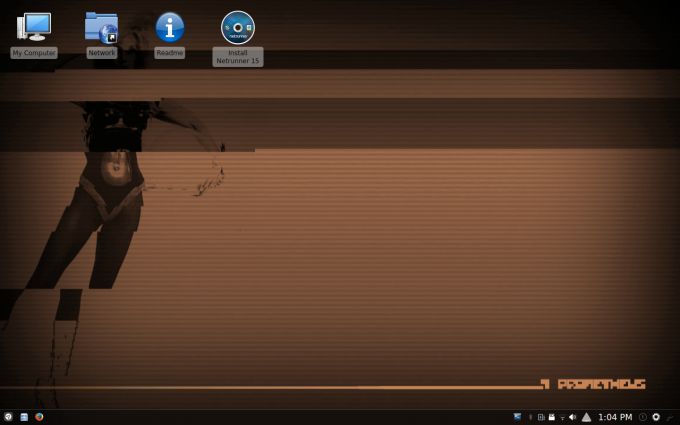
Task: Click the dim round icon right of the clock
Action: tap(643, 417)
